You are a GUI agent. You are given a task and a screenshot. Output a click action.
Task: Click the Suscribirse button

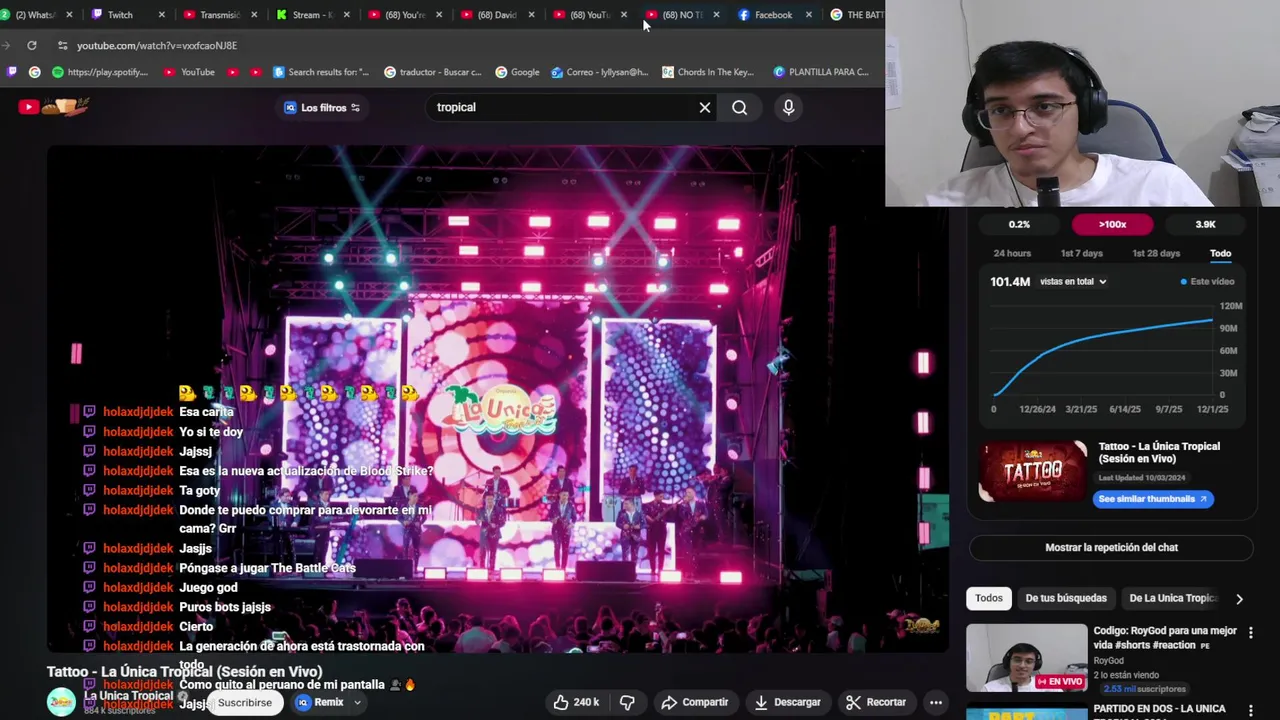pyautogui.click(x=245, y=702)
